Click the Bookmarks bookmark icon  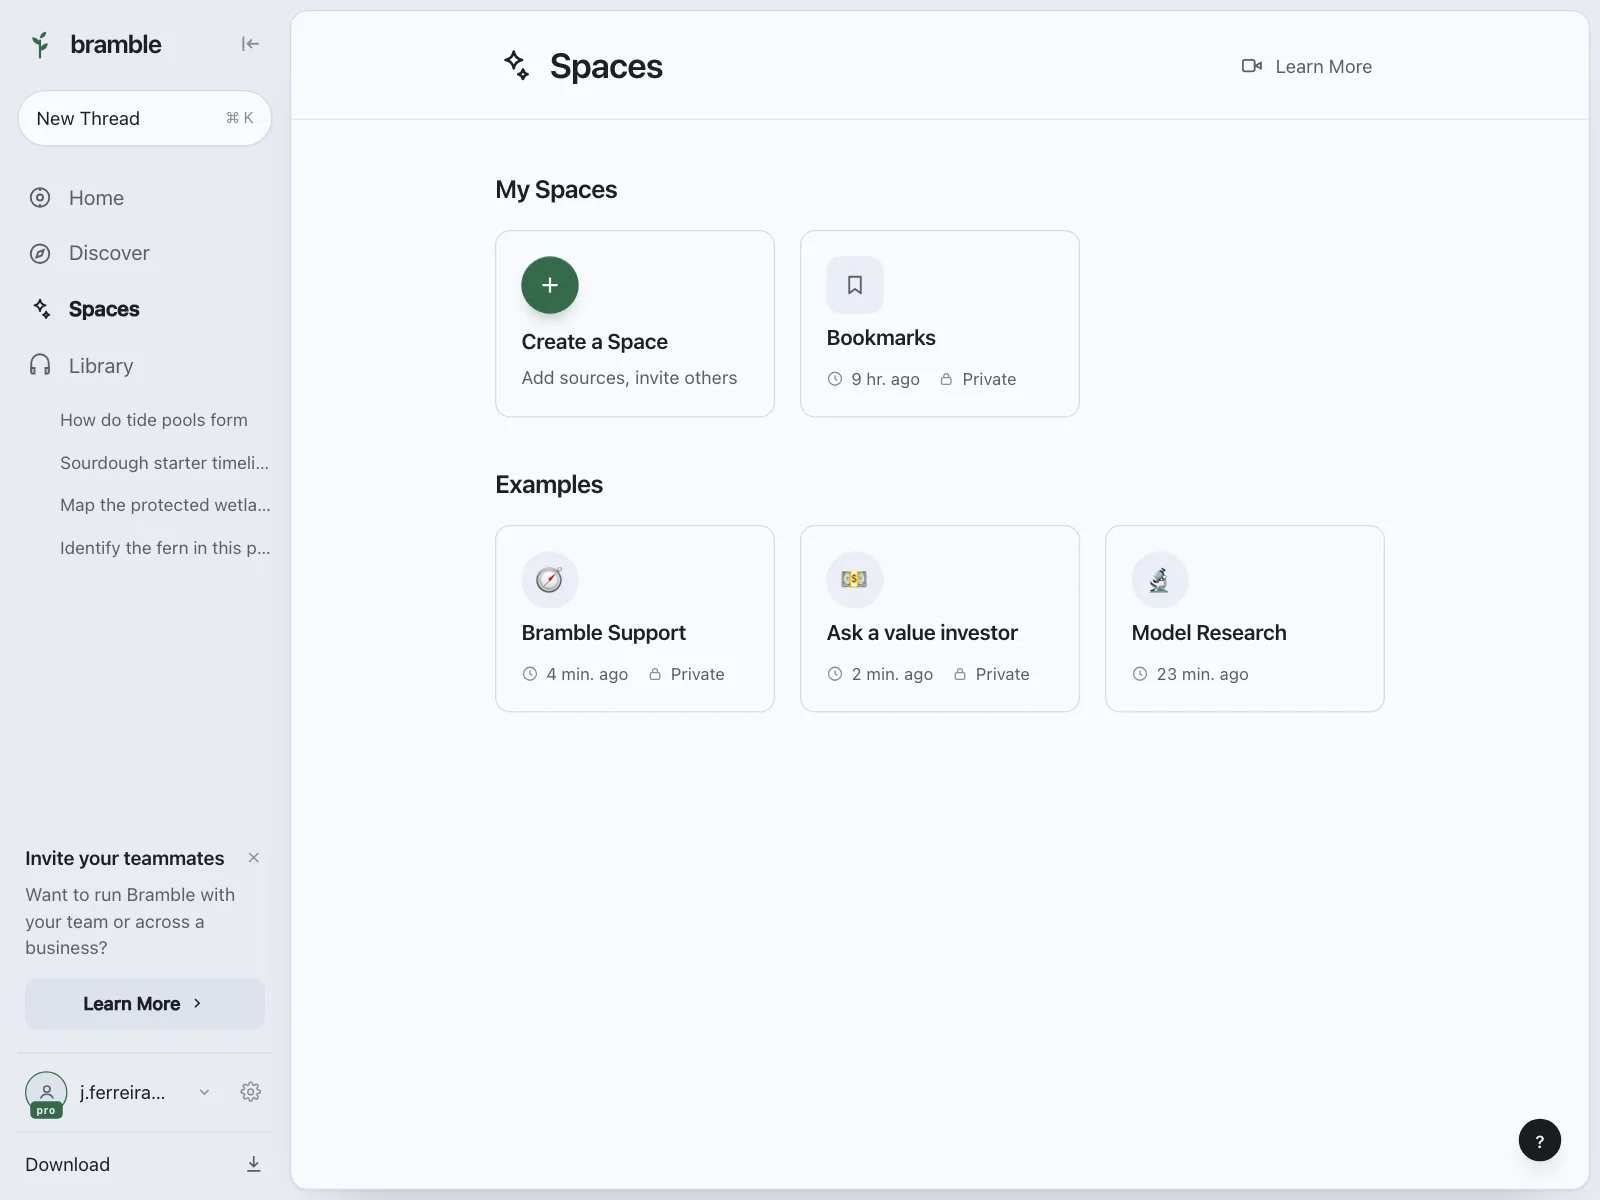coord(855,285)
